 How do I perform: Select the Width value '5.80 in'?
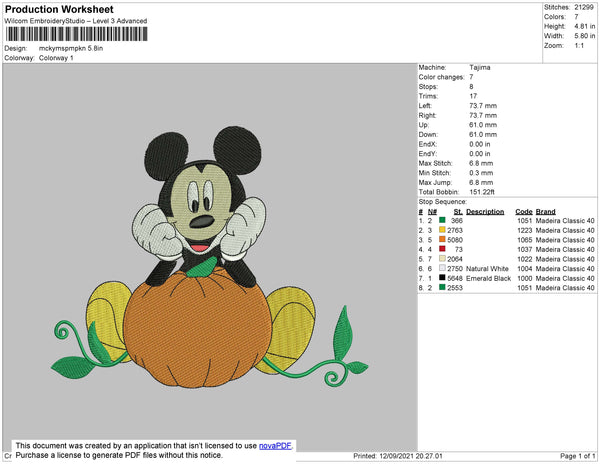pos(584,36)
